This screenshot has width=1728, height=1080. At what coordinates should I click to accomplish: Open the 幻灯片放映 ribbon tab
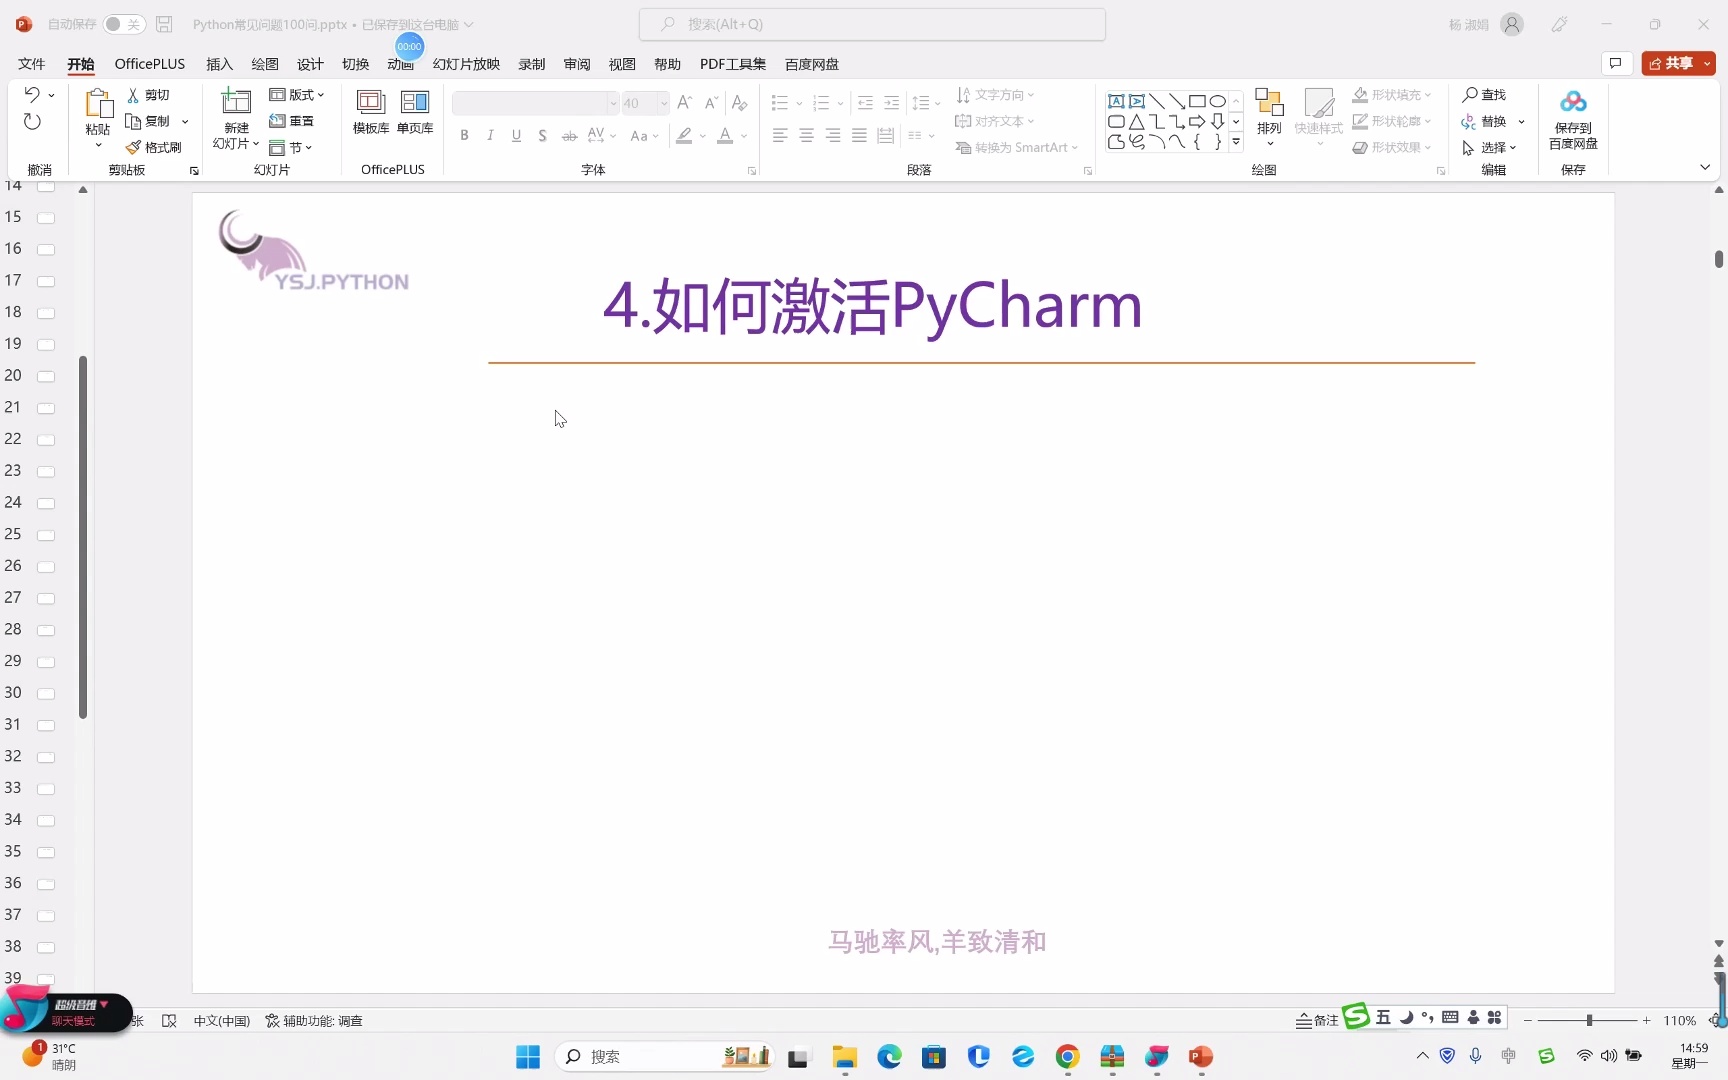[465, 63]
